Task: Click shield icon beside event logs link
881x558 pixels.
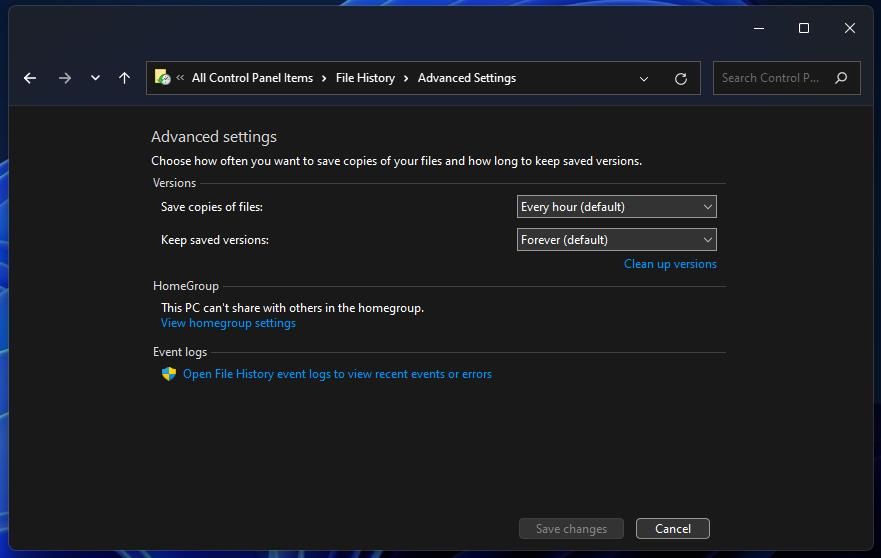Action: coord(169,374)
